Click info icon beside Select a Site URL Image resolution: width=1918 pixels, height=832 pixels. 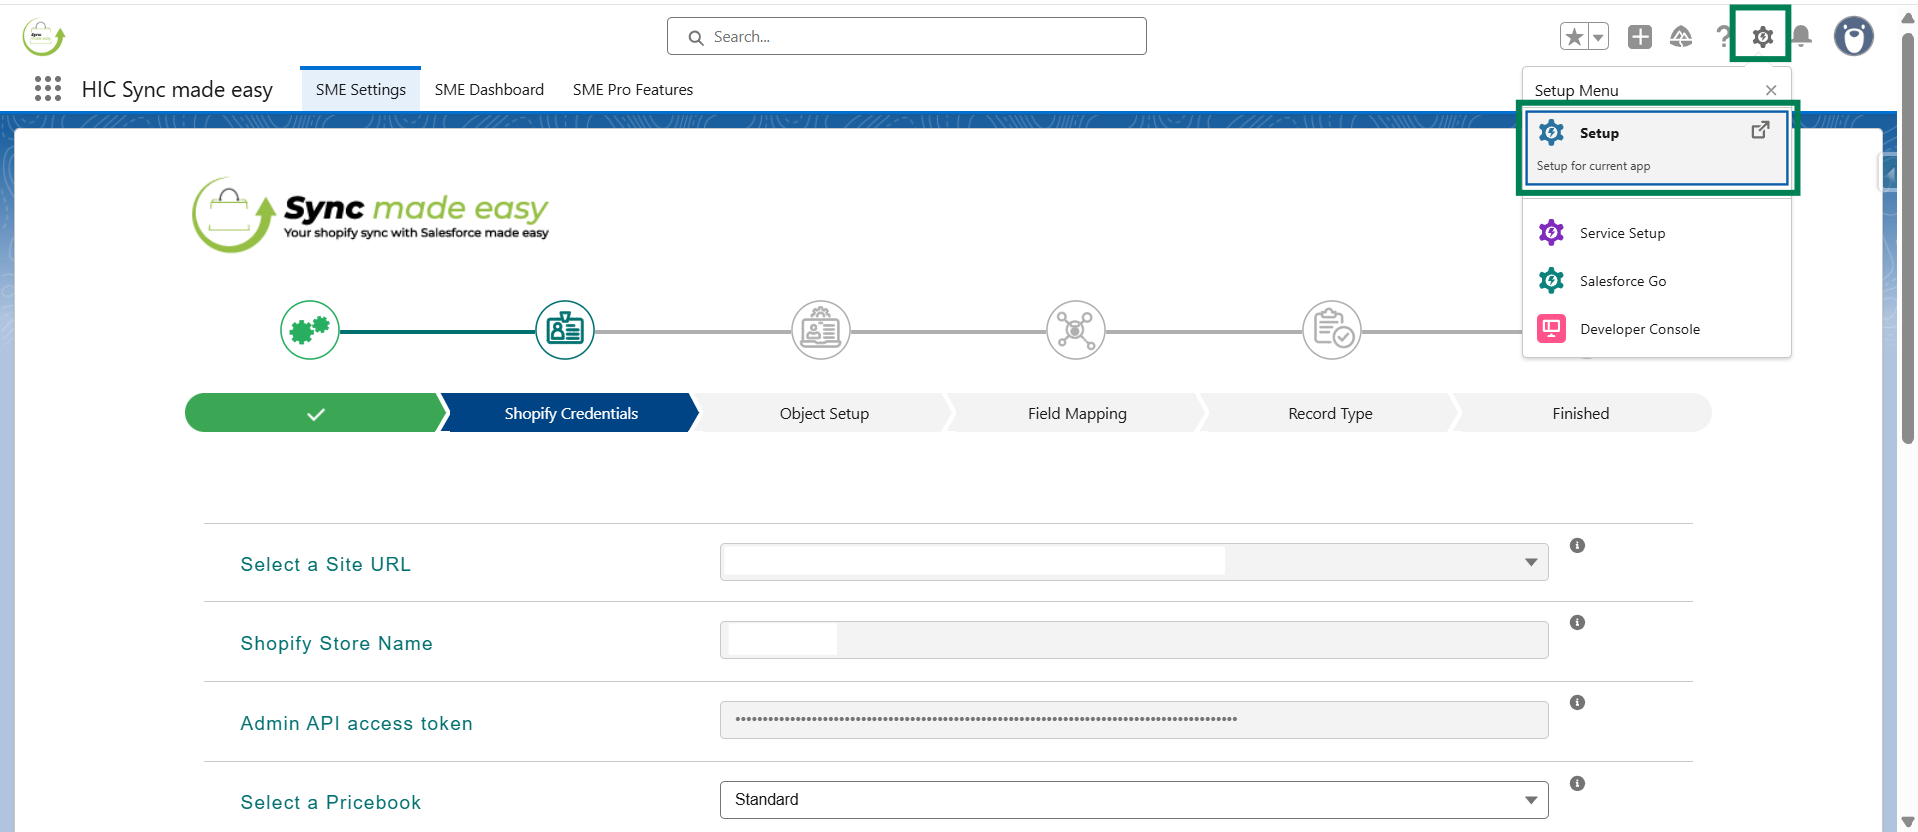[1577, 546]
